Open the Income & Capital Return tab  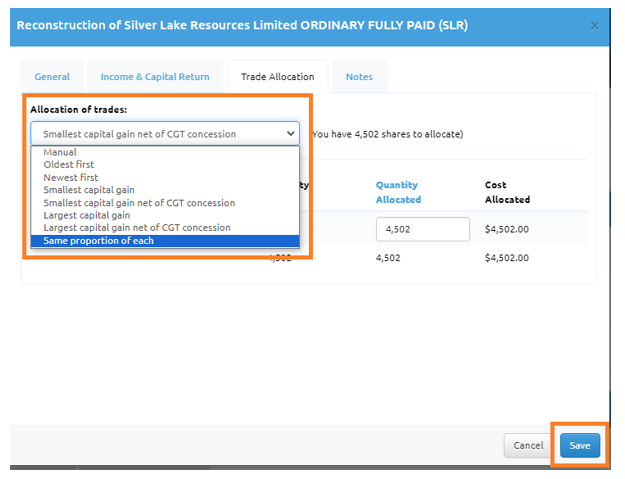[154, 76]
